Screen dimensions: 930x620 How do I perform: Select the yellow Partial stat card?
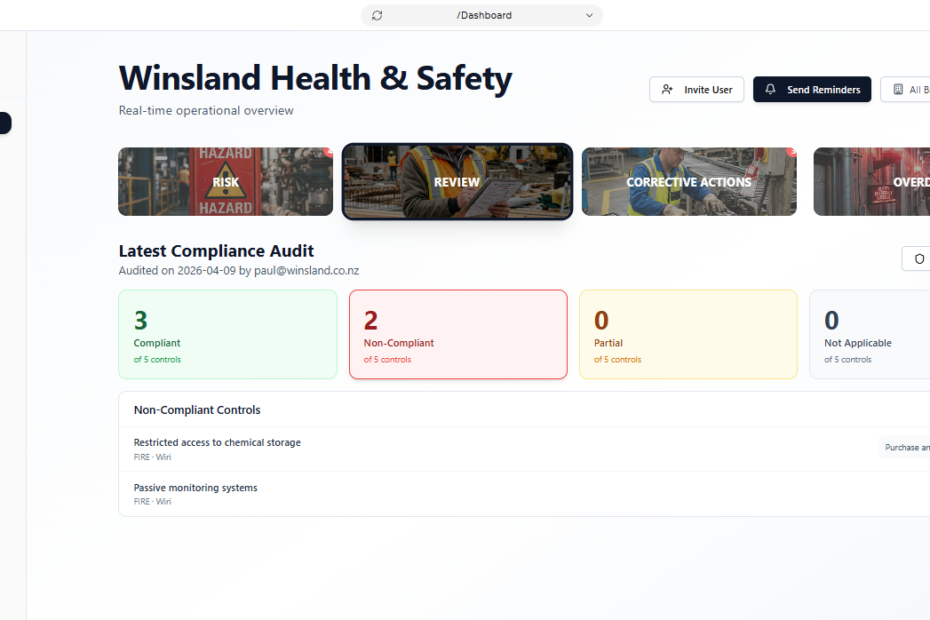coord(688,334)
